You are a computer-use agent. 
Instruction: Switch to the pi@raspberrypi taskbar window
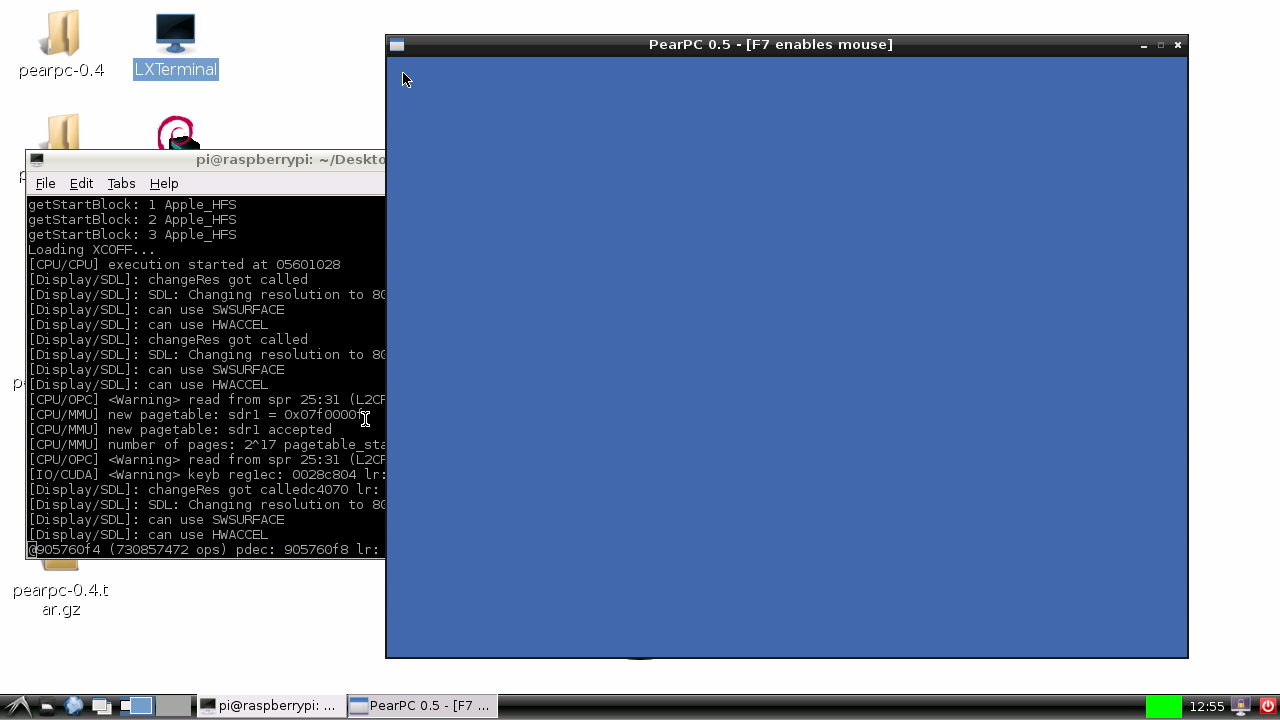[270, 707]
